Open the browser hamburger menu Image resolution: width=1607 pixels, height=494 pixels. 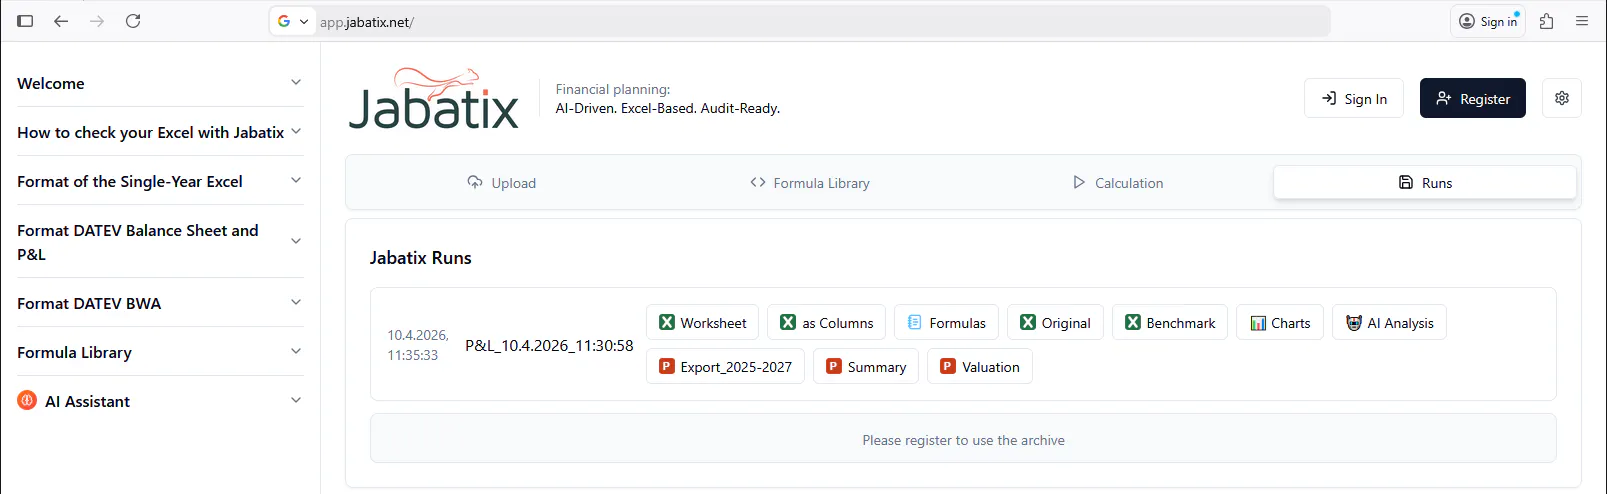1582,21
